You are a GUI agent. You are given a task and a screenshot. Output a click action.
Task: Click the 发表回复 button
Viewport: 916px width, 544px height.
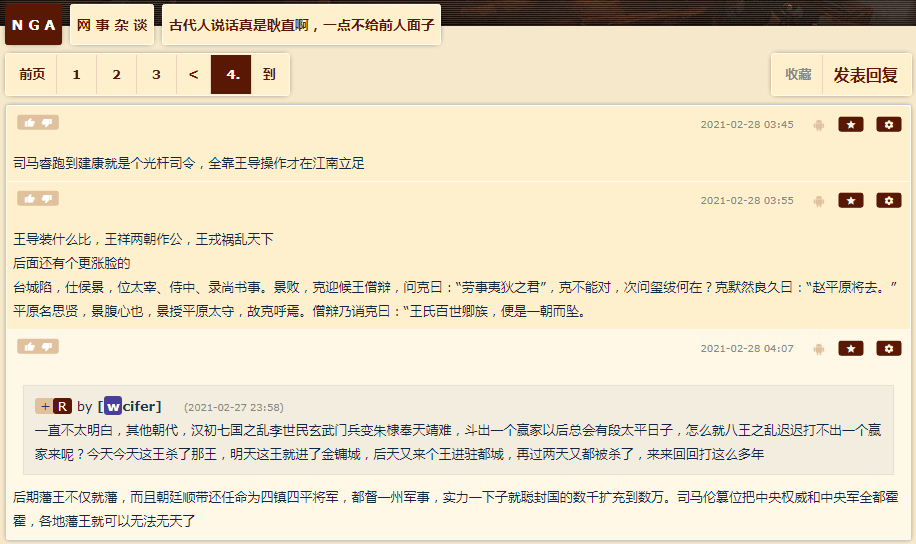point(865,75)
